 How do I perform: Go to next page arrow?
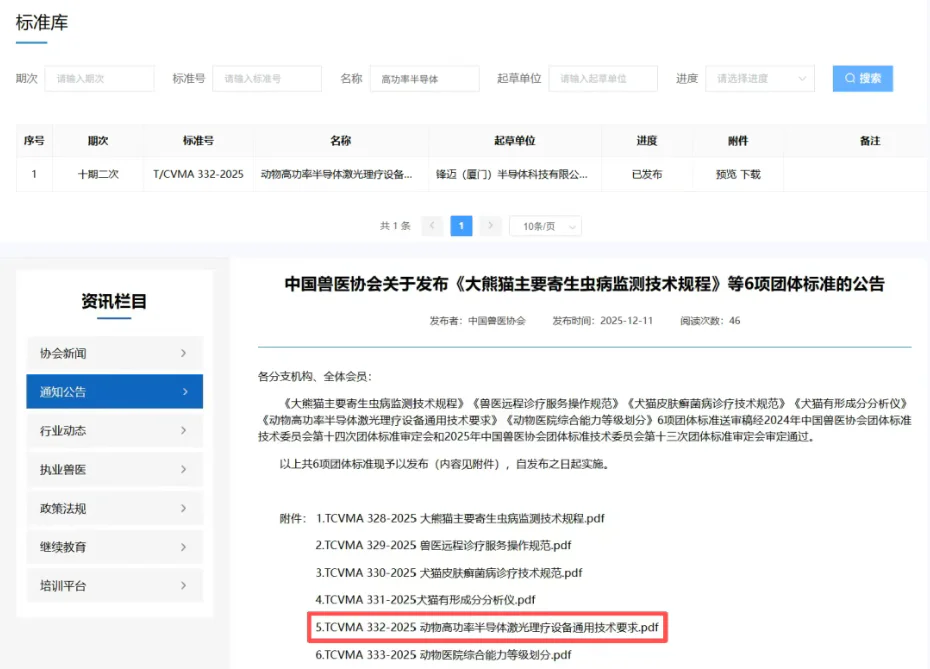pos(491,226)
